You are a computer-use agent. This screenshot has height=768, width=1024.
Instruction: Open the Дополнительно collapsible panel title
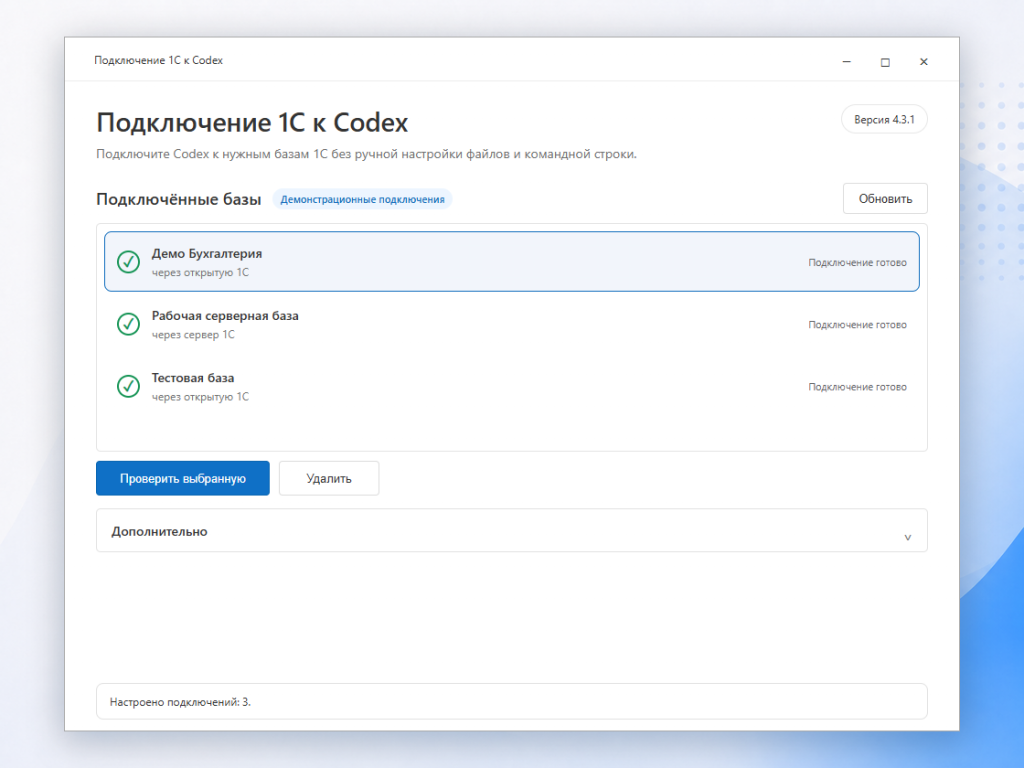pyautogui.click(x=159, y=532)
